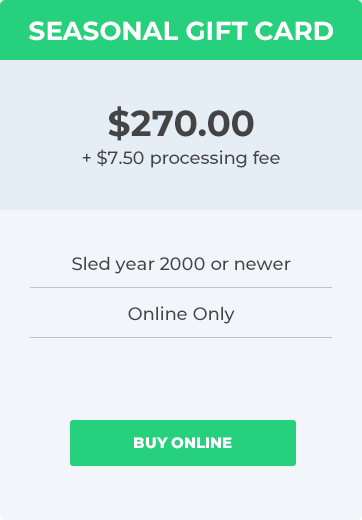Click the word CARD in the header
The height and width of the screenshot is (520, 362).
(x=294, y=31)
